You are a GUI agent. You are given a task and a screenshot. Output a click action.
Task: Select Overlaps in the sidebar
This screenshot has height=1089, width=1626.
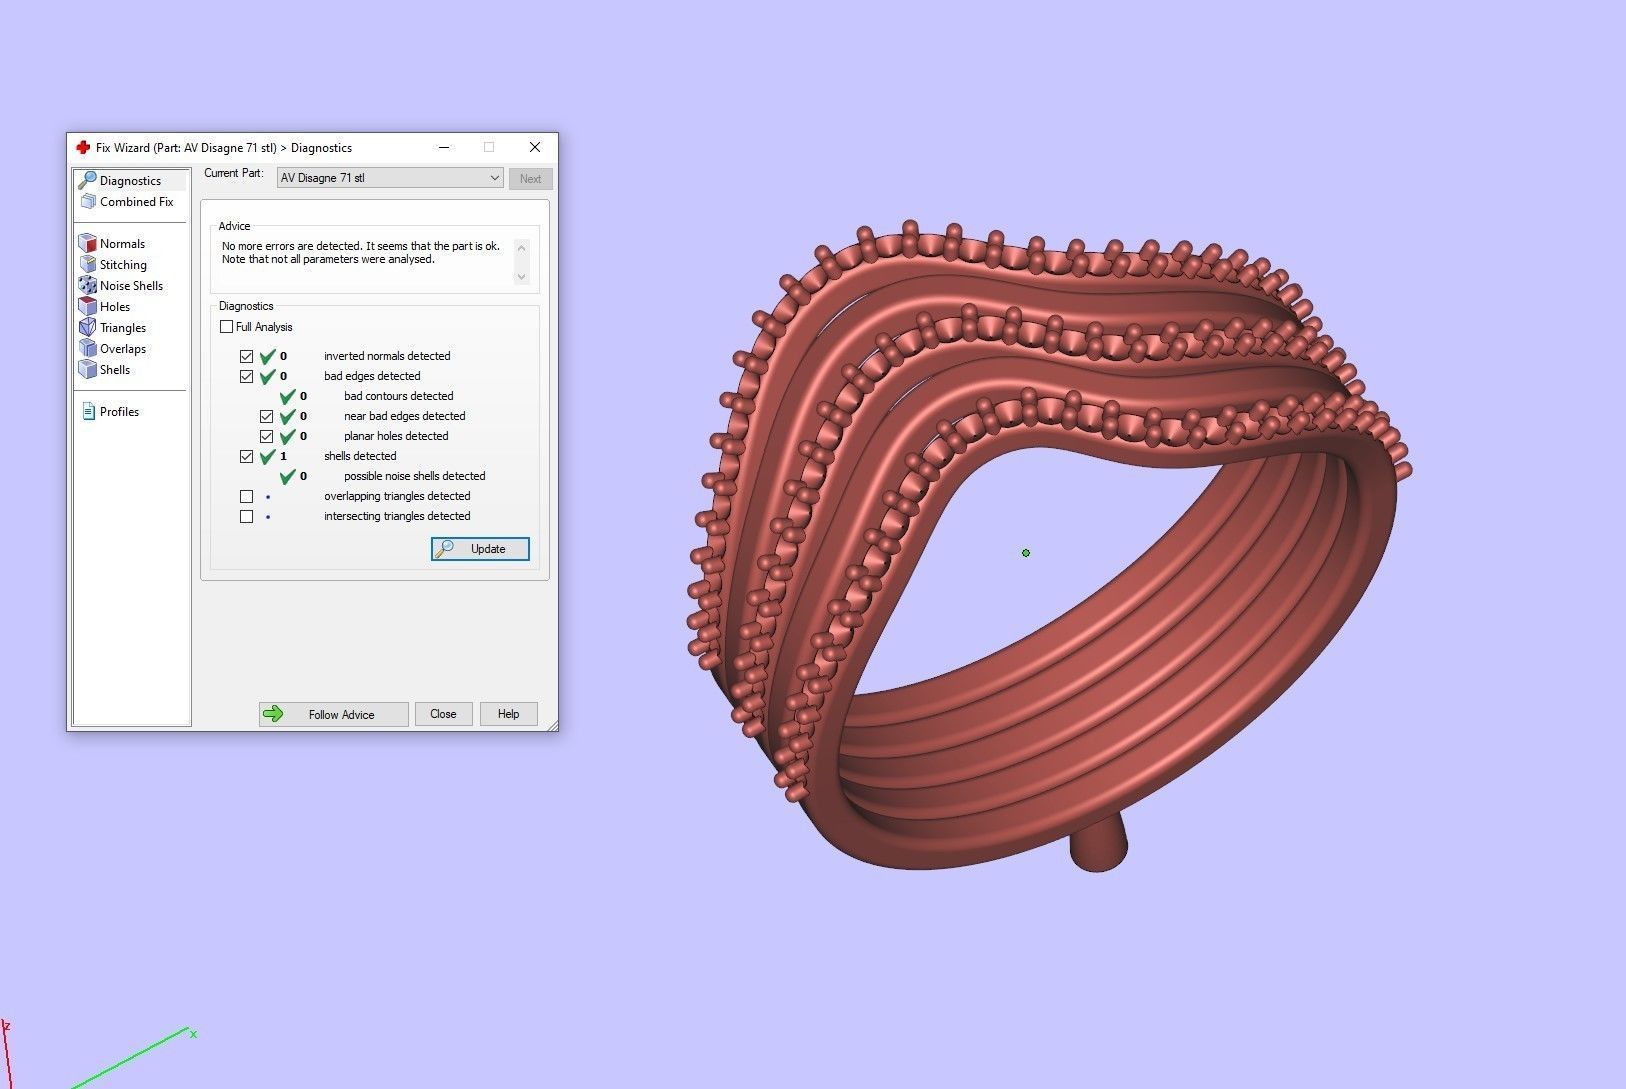[123, 348]
